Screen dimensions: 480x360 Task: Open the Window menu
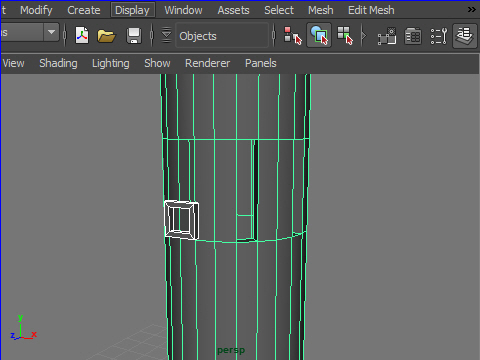[183, 10]
